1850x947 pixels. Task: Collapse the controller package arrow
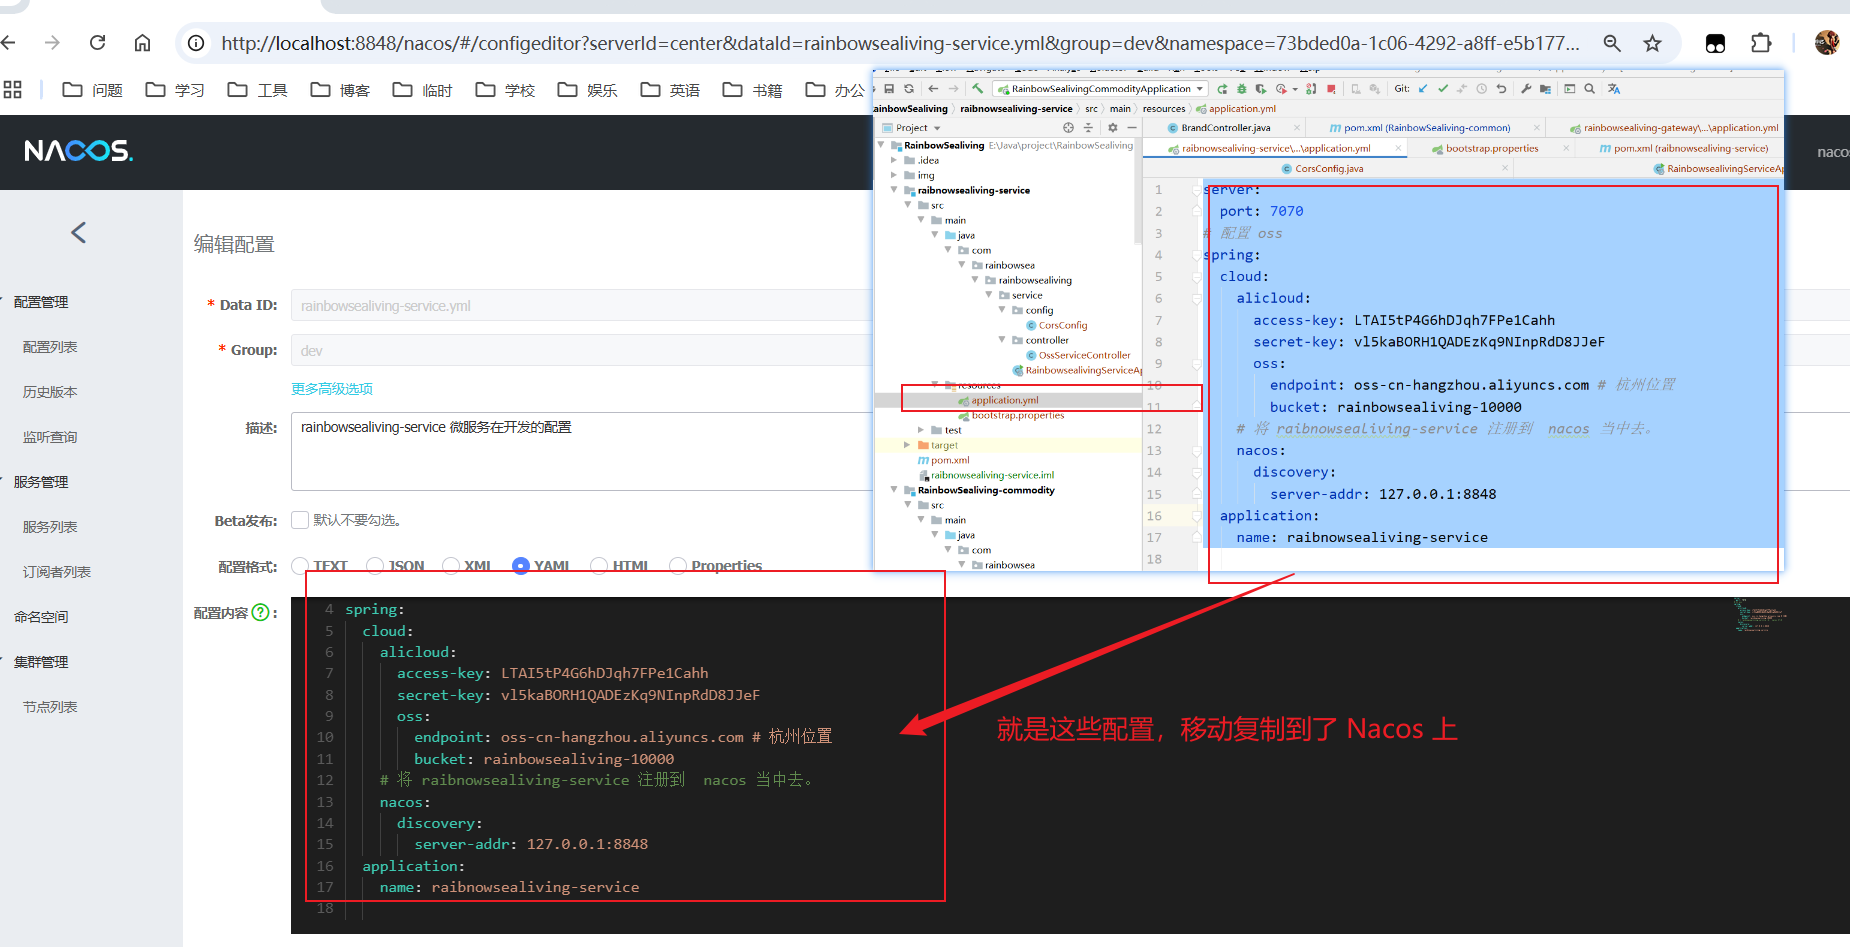coord(1002,340)
